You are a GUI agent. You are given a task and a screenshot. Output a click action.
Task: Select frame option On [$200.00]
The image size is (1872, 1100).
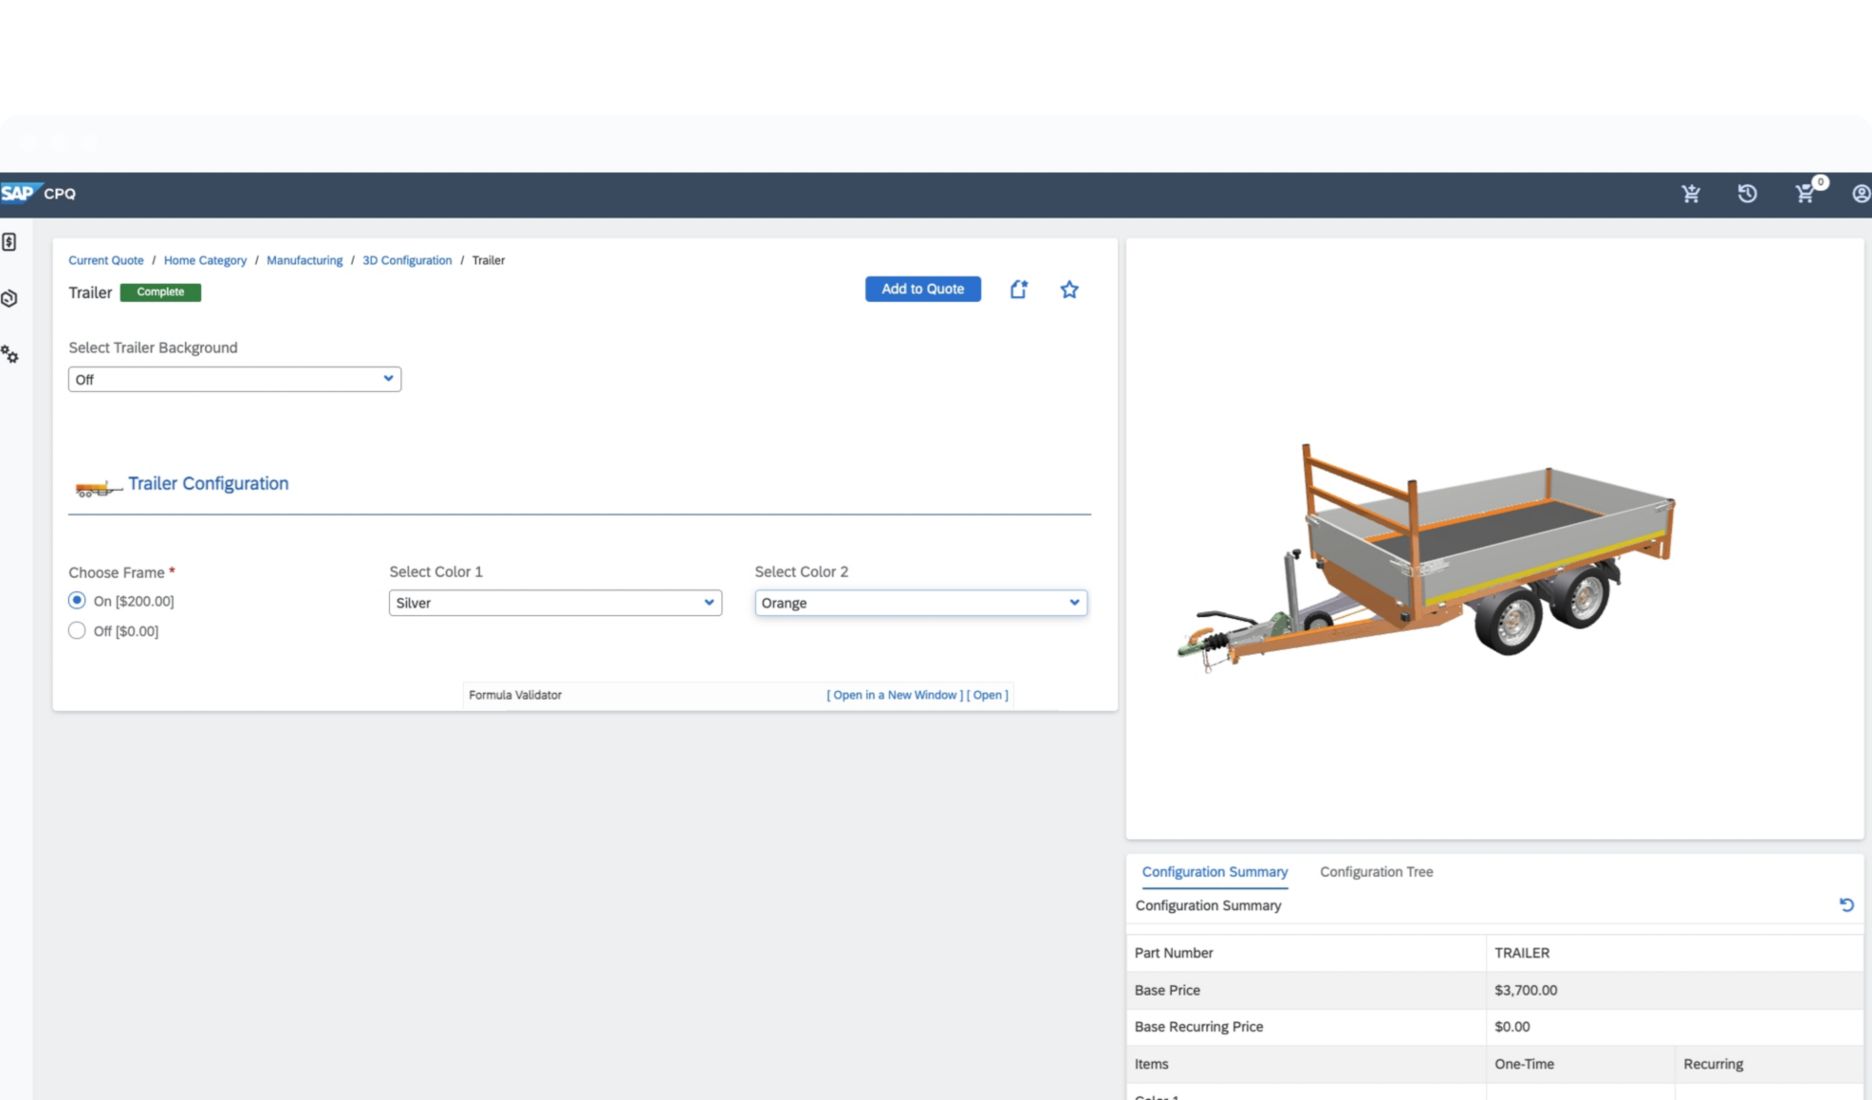pos(77,601)
